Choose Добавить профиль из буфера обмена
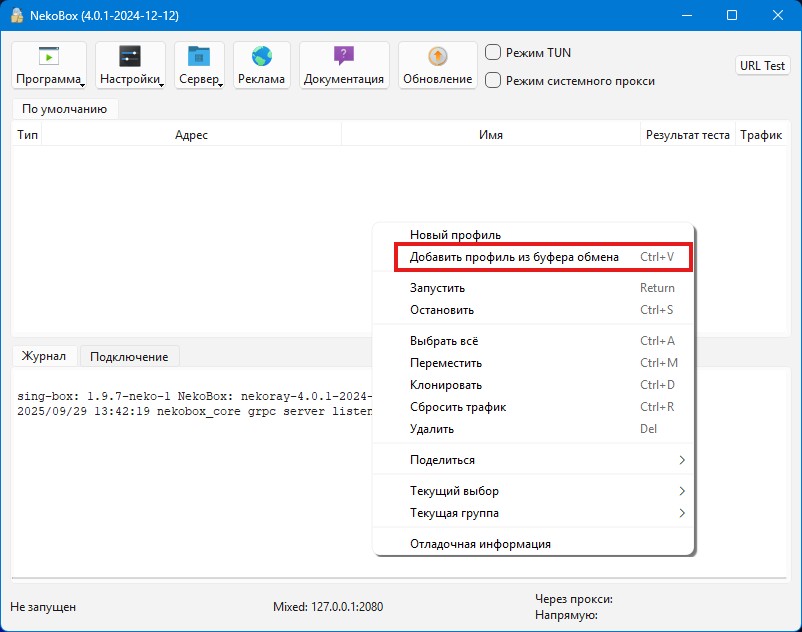Image resolution: width=802 pixels, height=632 pixels. click(x=514, y=257)
